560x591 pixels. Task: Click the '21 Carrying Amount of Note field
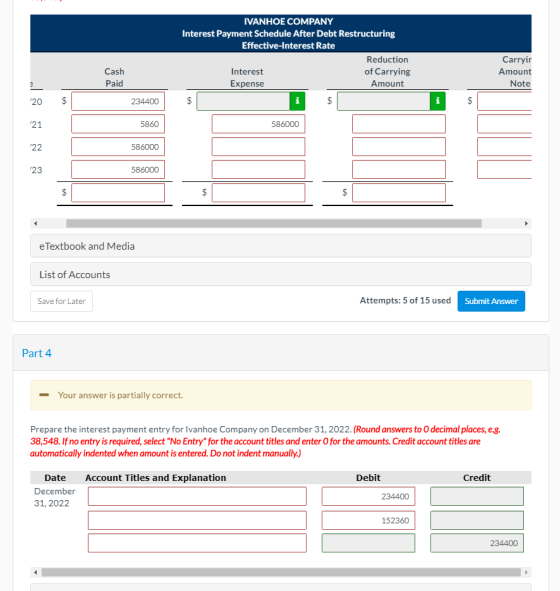tap(504, 124)
